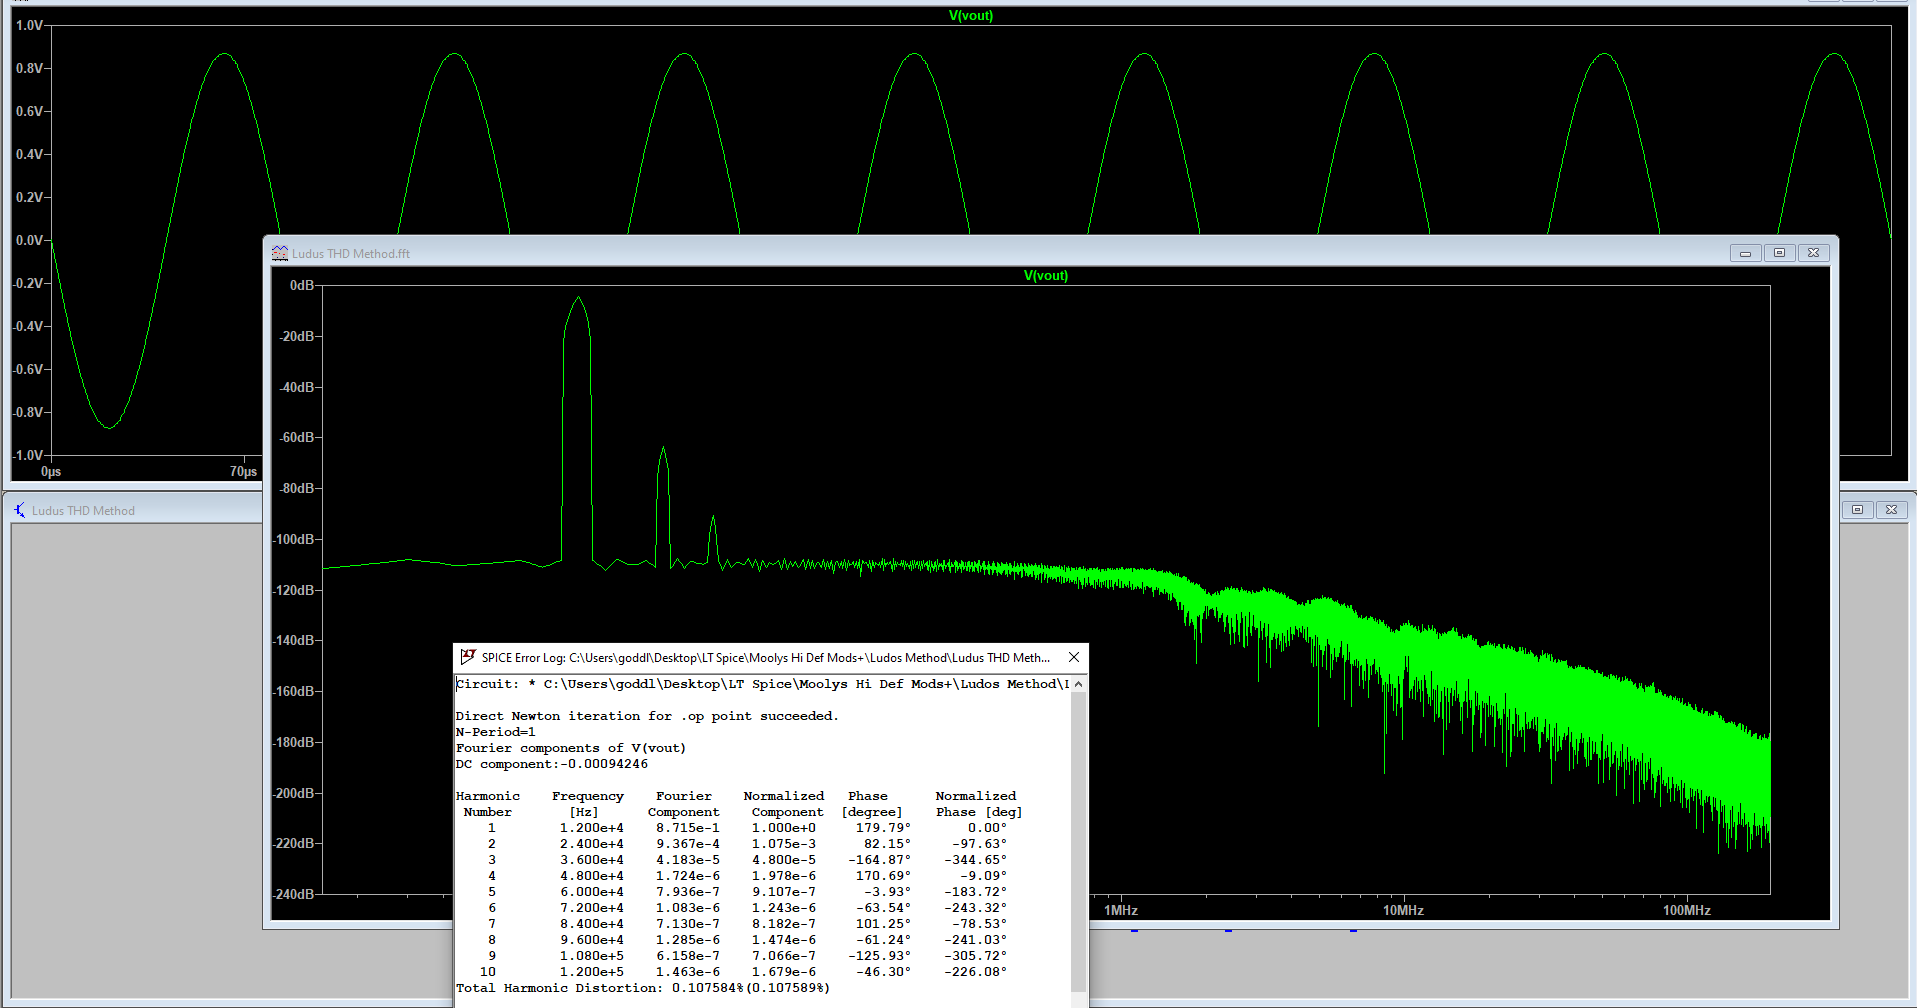The image size is (1917, 1008).
Task: Click the normalized phase value -344.65°
Action: [975, 860]
